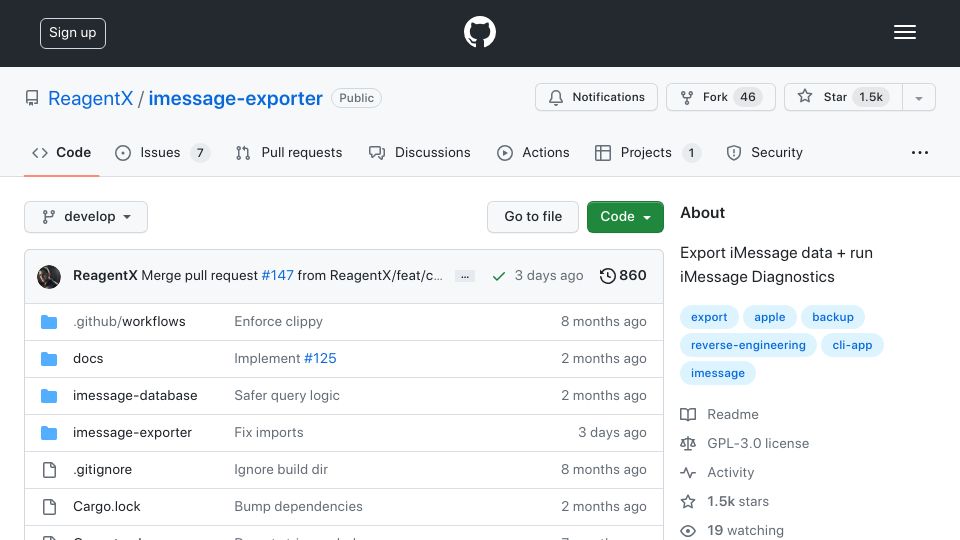Open the Fix imports commit
Screen dimensions: 960x540
point(269,432)
